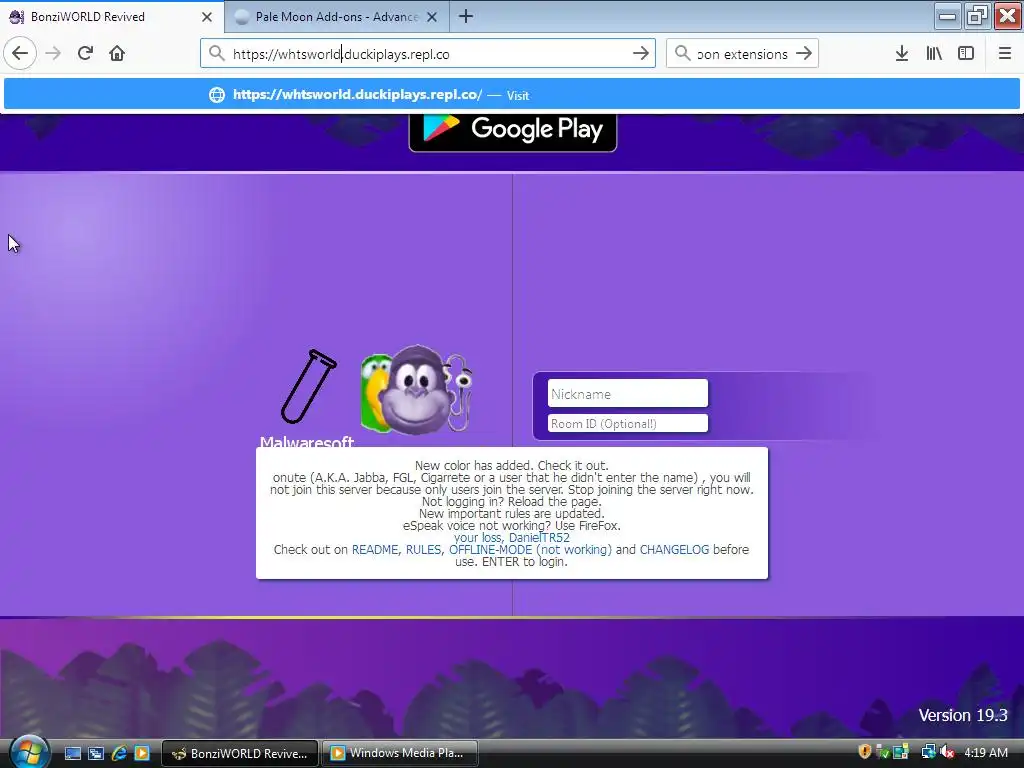Screen dimensions: 1024x768
Task: Reload the current page
Action: [86, 53]
